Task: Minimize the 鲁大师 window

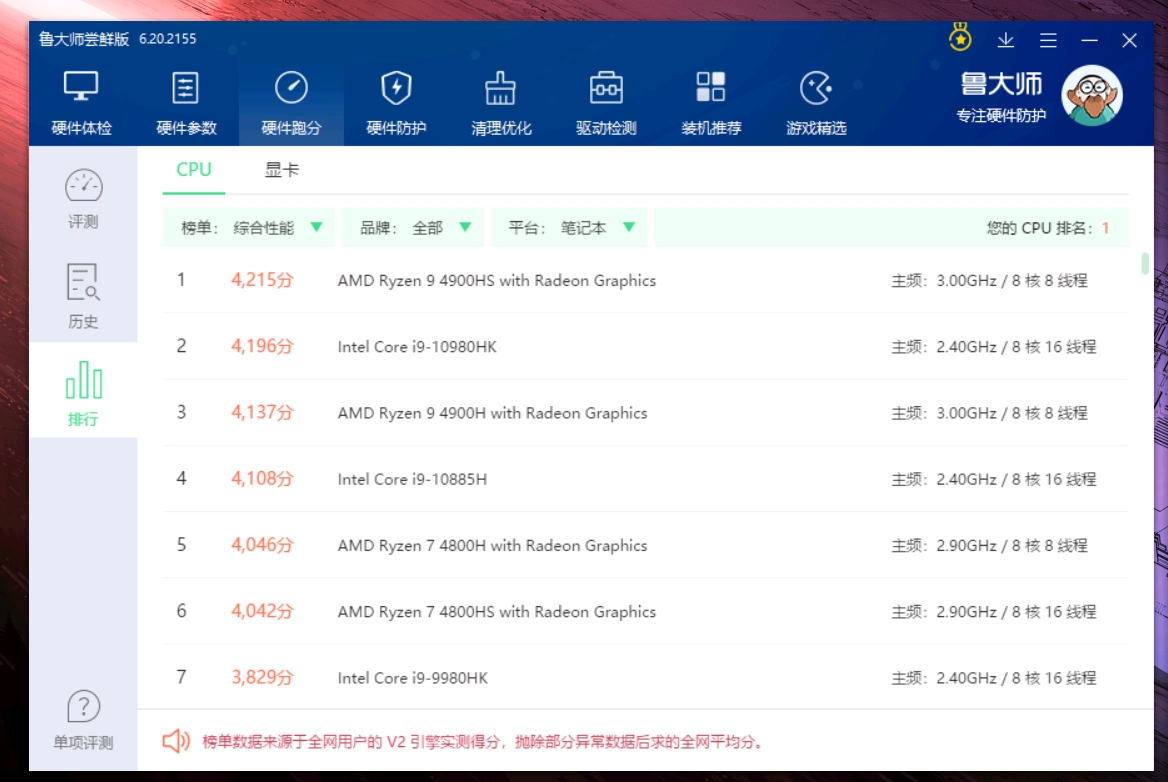Action: [1089, 40]
